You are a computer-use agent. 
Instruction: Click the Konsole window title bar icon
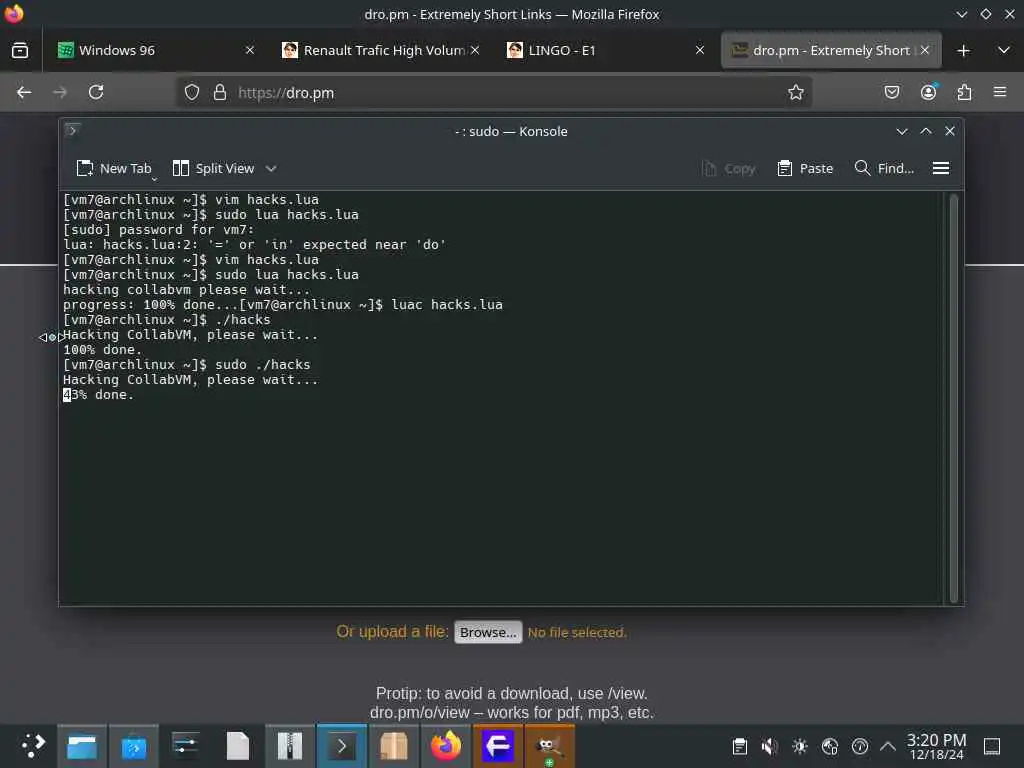tap(72, 131)
